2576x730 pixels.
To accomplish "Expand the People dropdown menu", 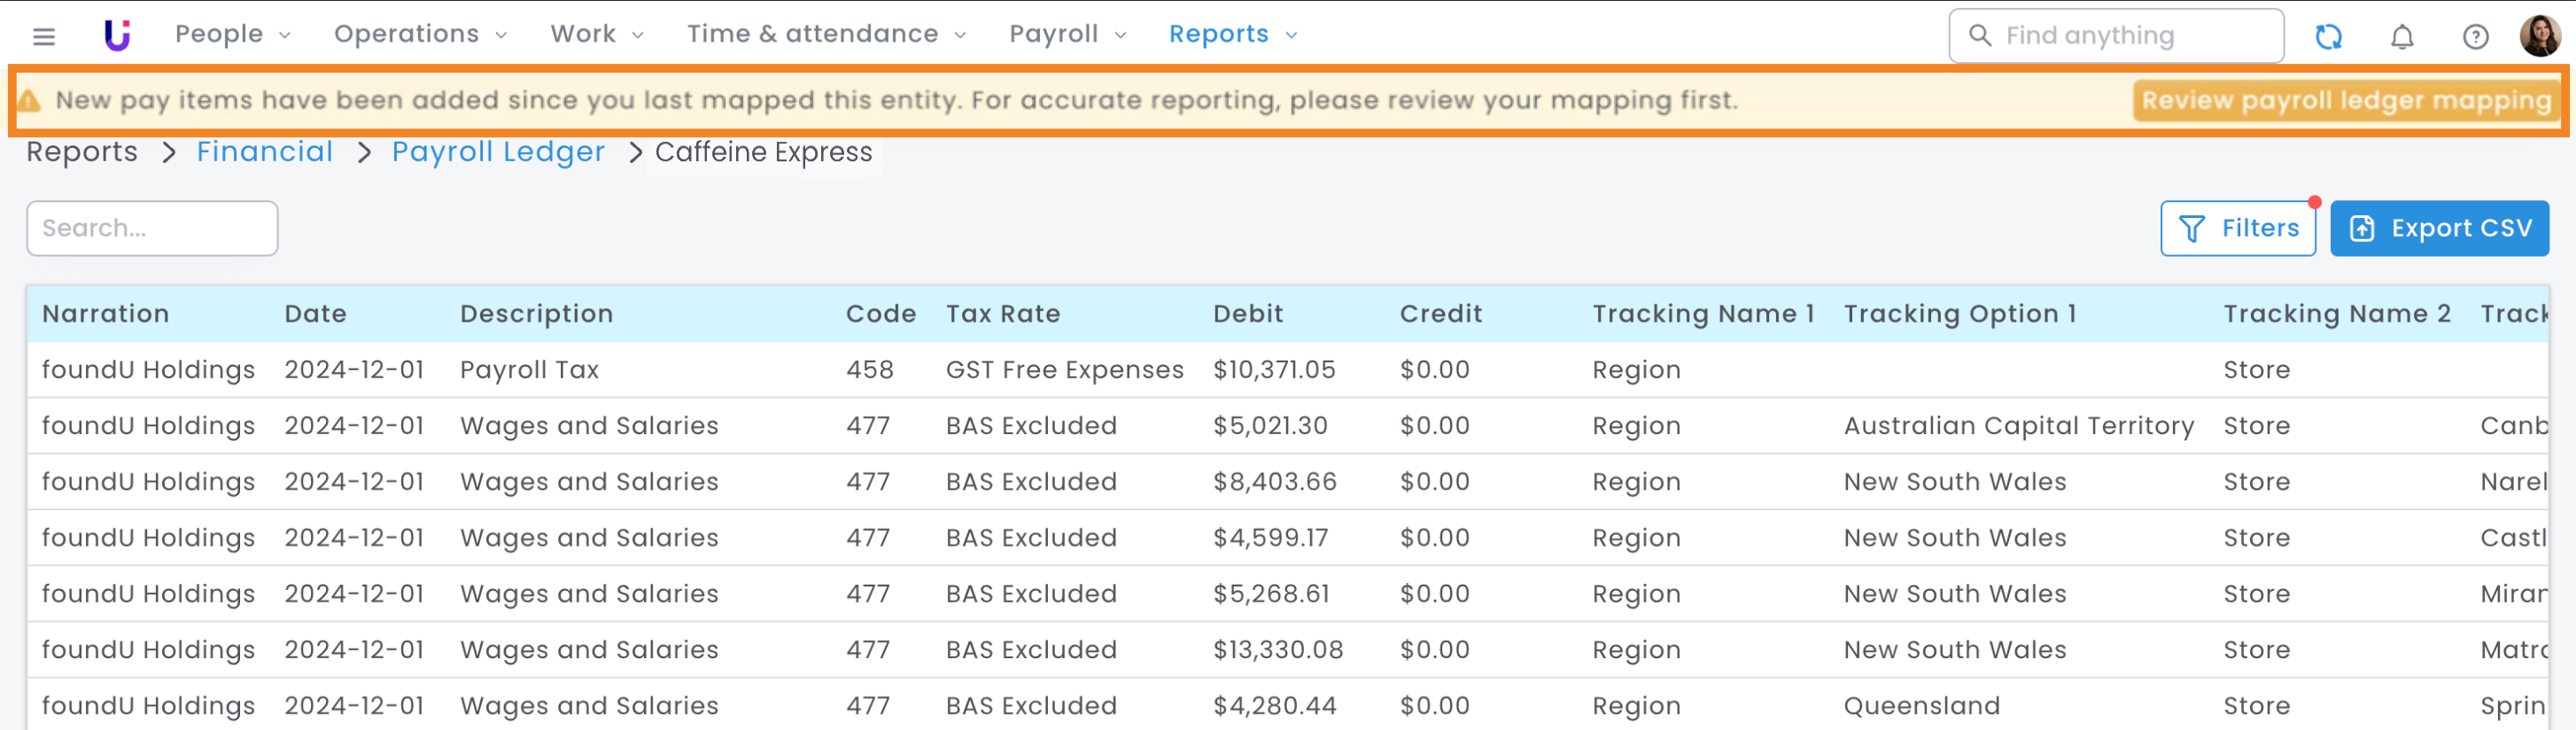I will (x=232, y=34).
